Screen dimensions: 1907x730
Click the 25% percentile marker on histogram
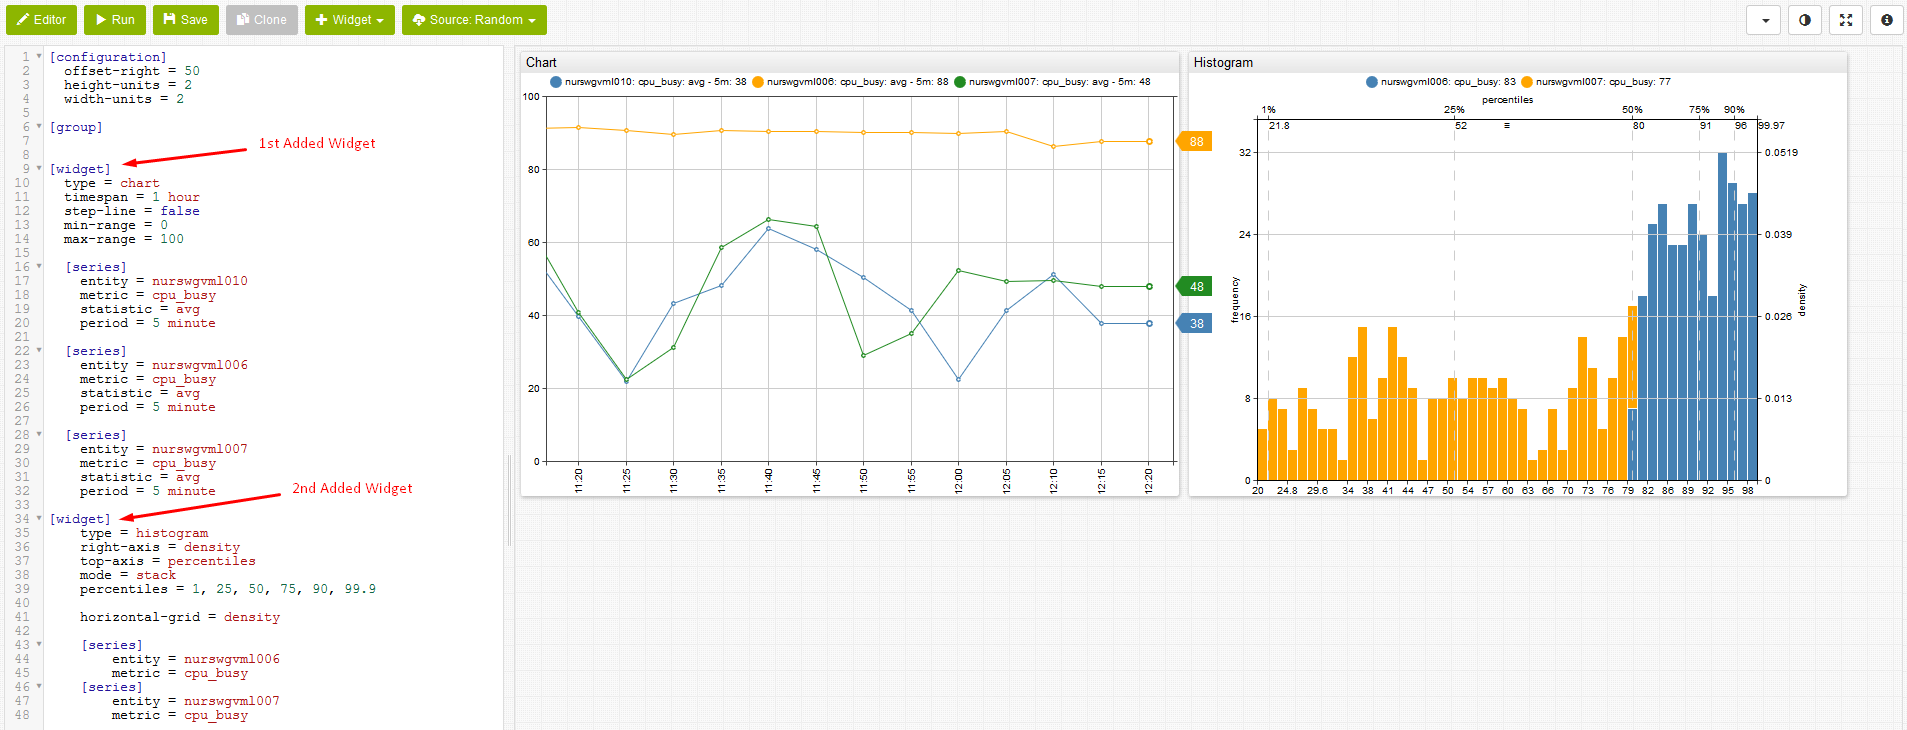coord(1454,110)
